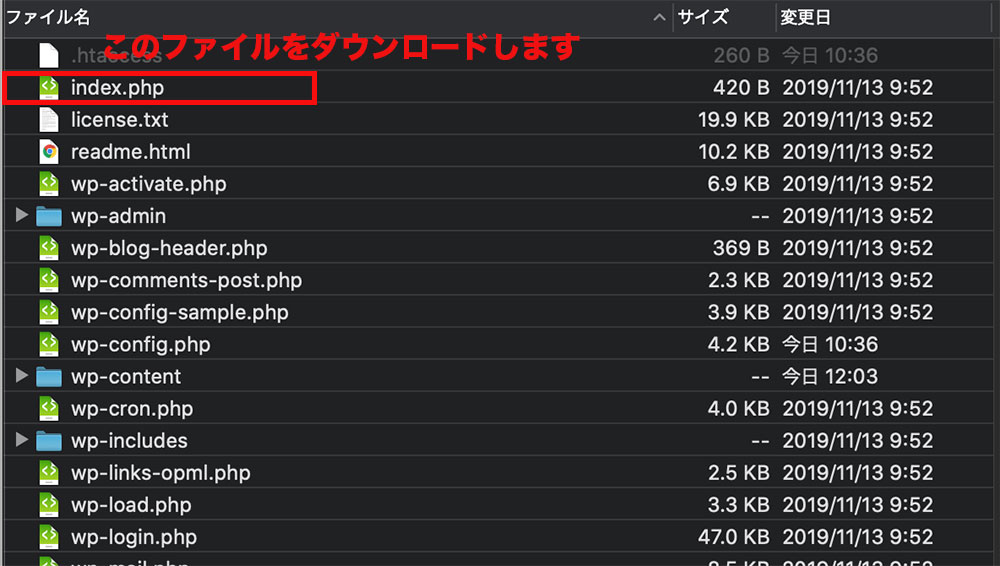
Task: Sort by 変更日 column header
Action: 805,17
